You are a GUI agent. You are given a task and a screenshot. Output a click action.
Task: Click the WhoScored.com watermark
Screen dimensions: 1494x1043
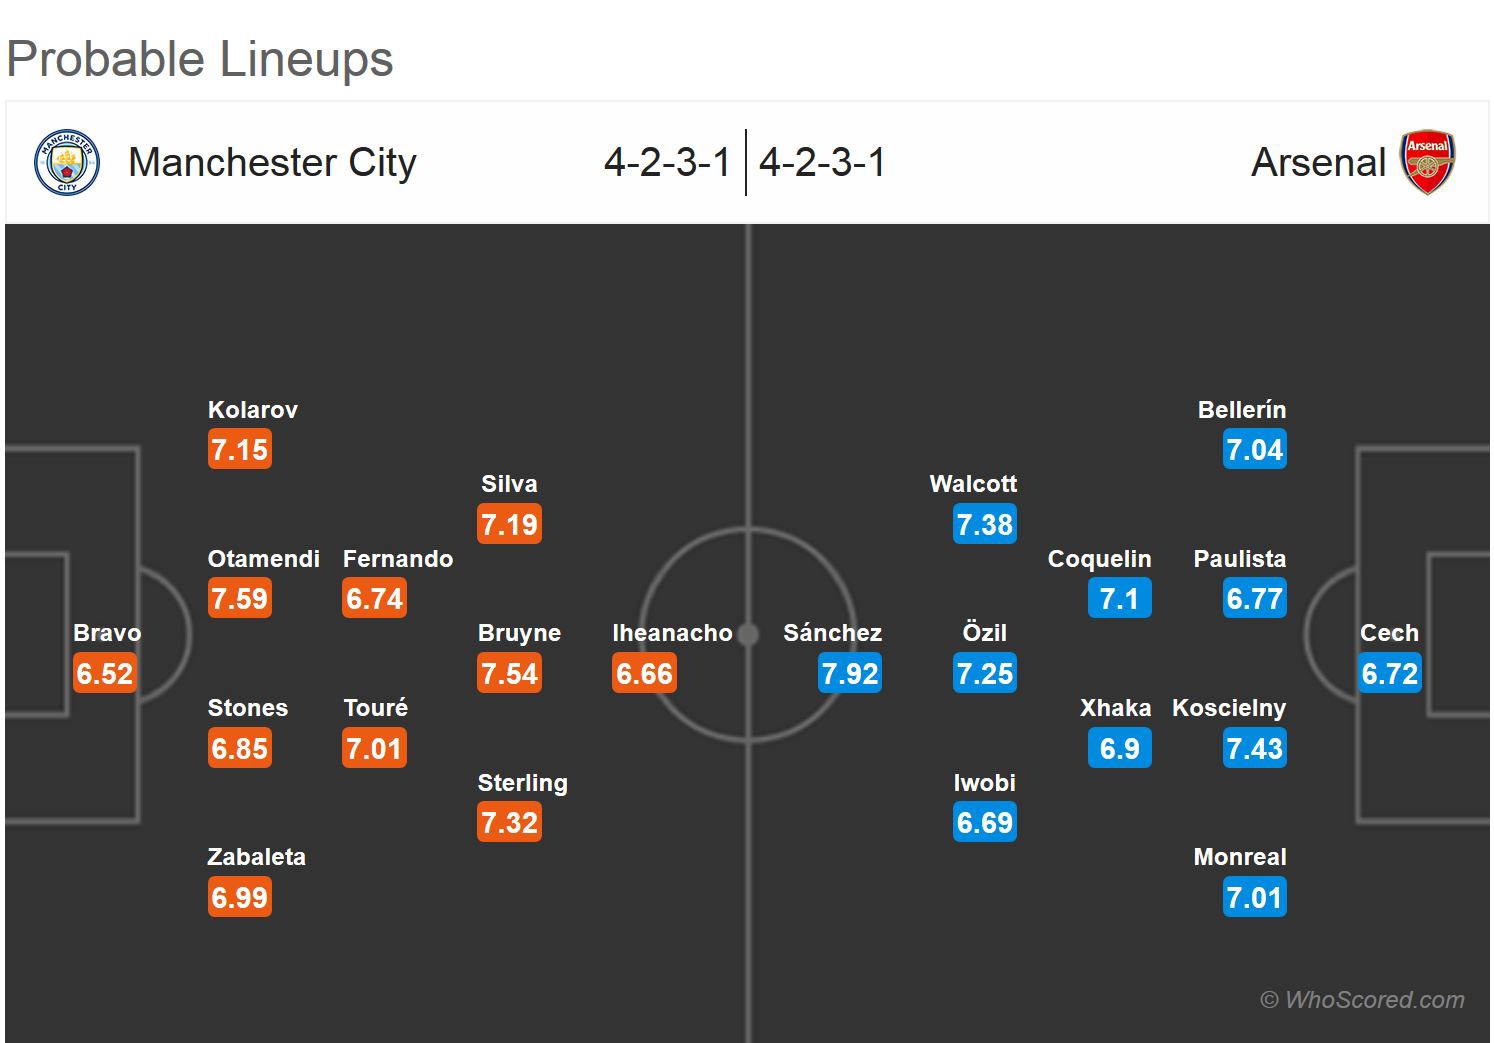[x=1362, y=1000]
